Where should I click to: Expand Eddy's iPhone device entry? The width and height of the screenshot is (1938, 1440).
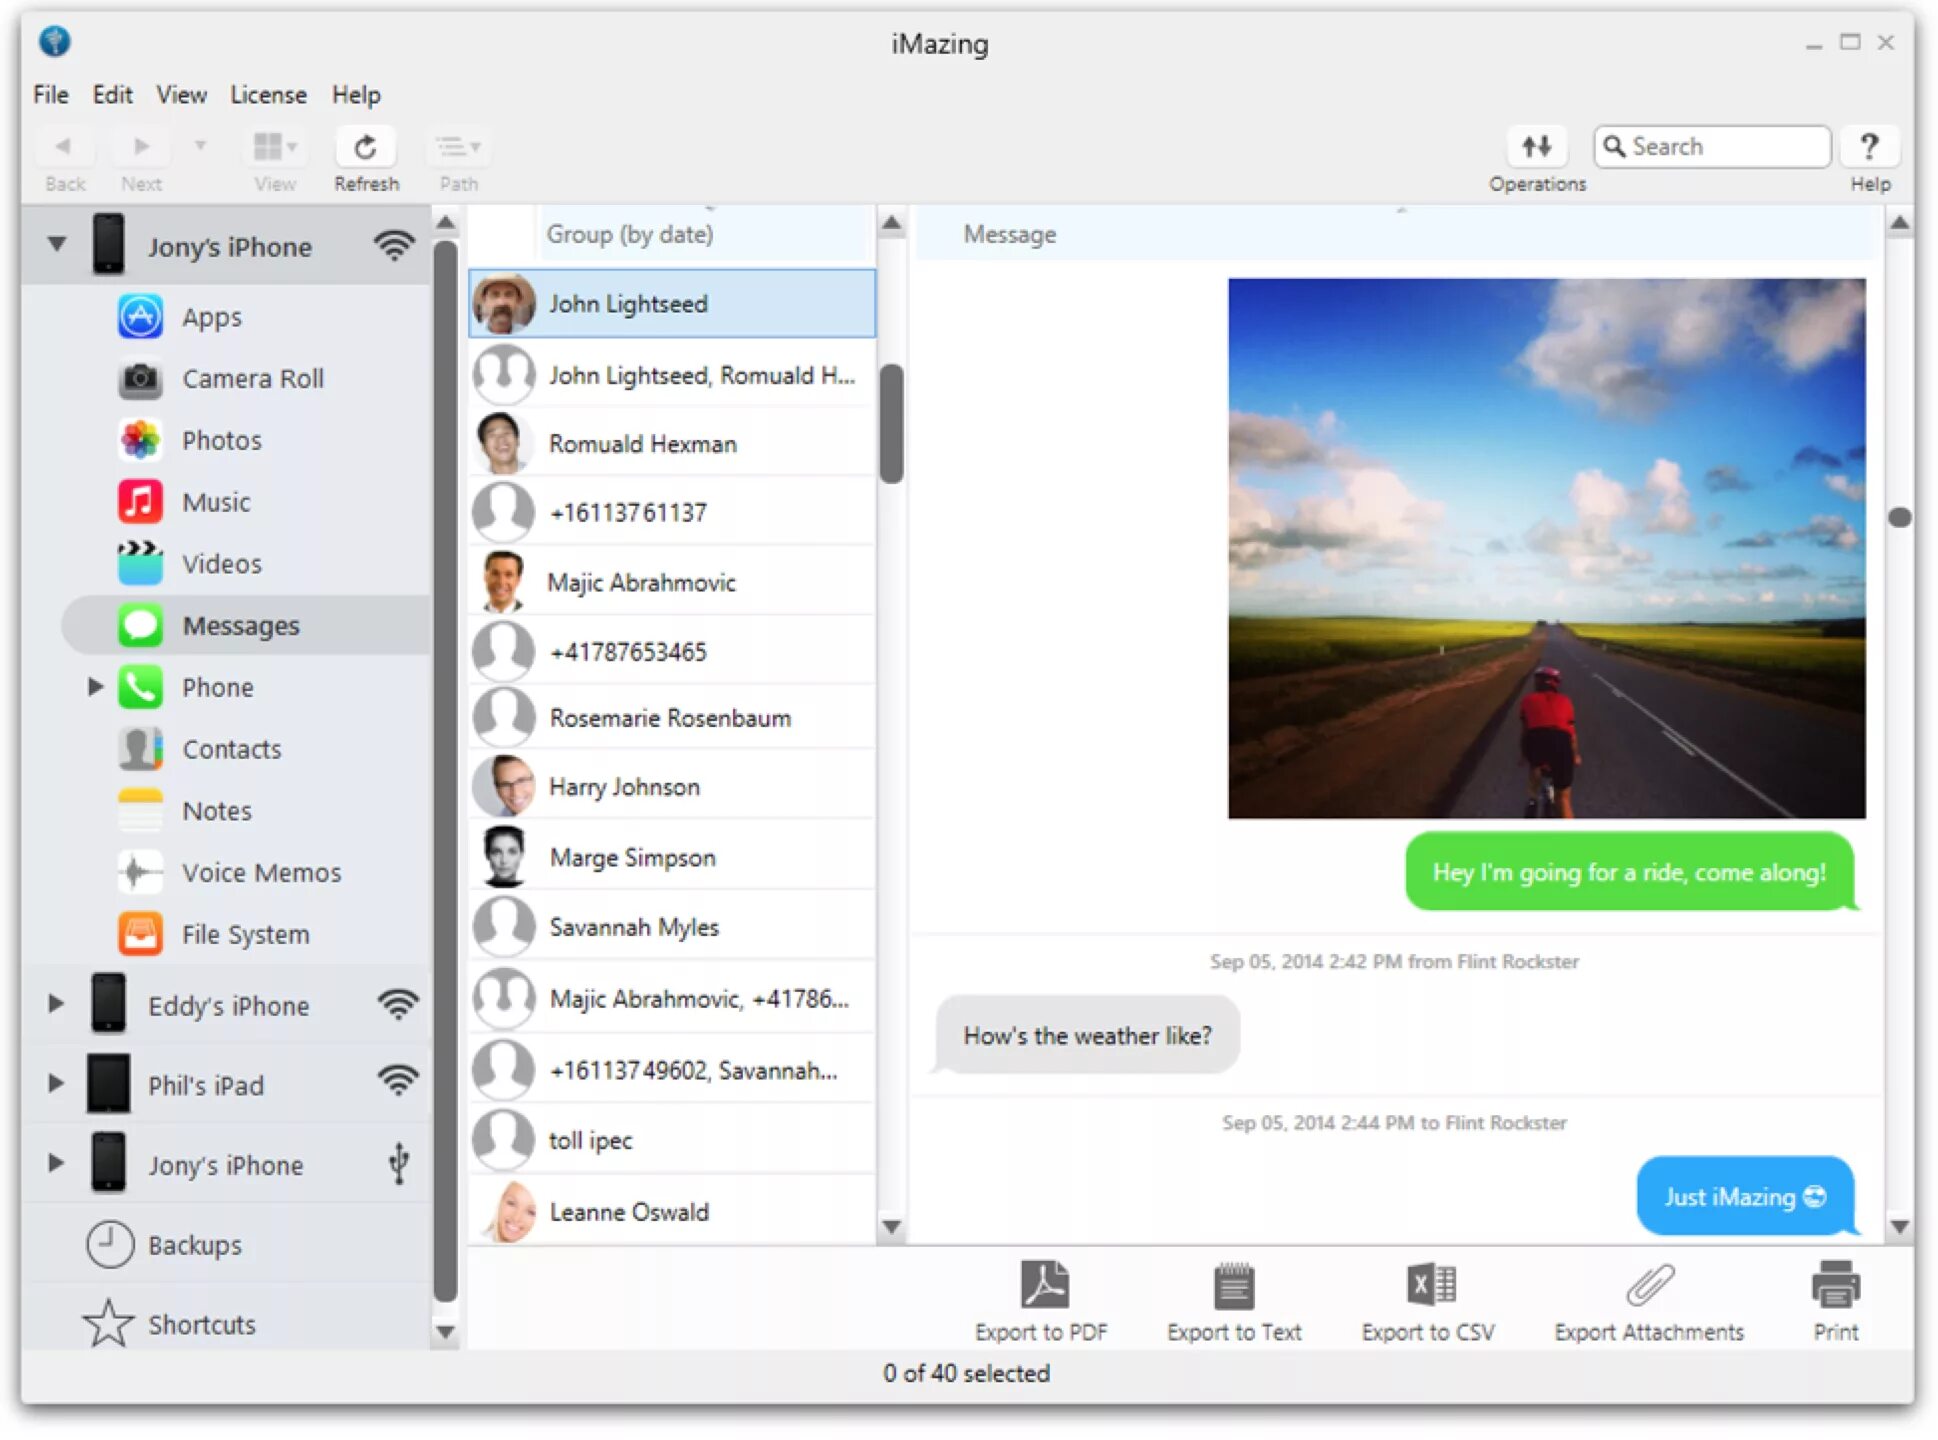tap(56, 1003)
